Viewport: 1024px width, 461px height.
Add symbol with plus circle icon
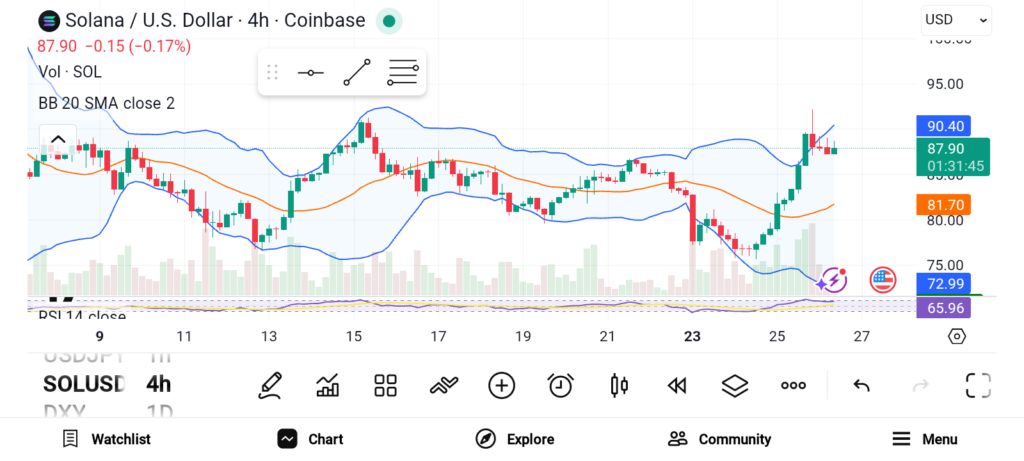click(501, 385)
